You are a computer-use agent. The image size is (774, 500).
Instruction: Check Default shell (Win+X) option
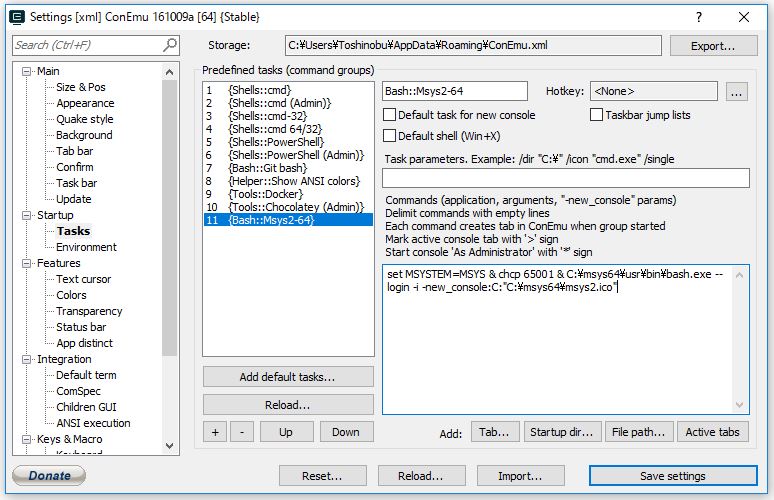point(389,136)
